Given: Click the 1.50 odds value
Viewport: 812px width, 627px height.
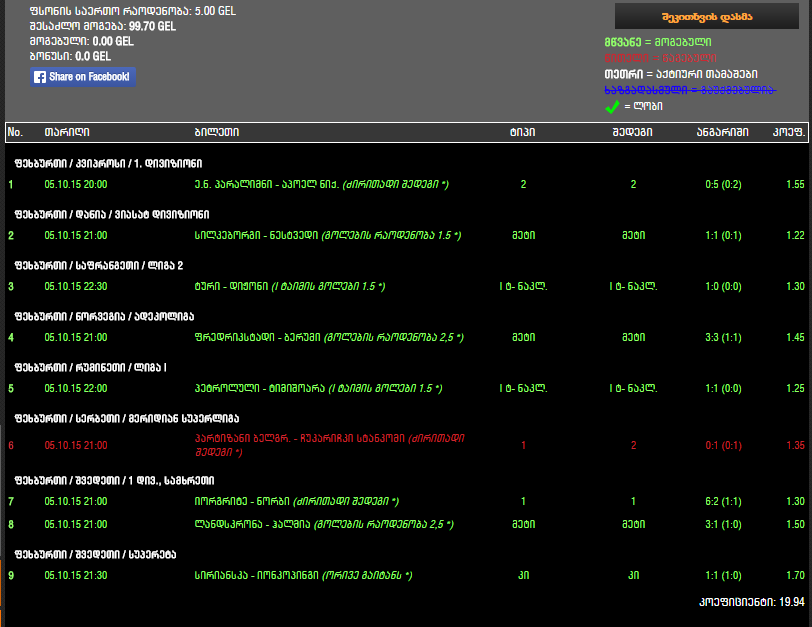Looking at the screenshot, I should pyautogui.click(x=795, y=524).
